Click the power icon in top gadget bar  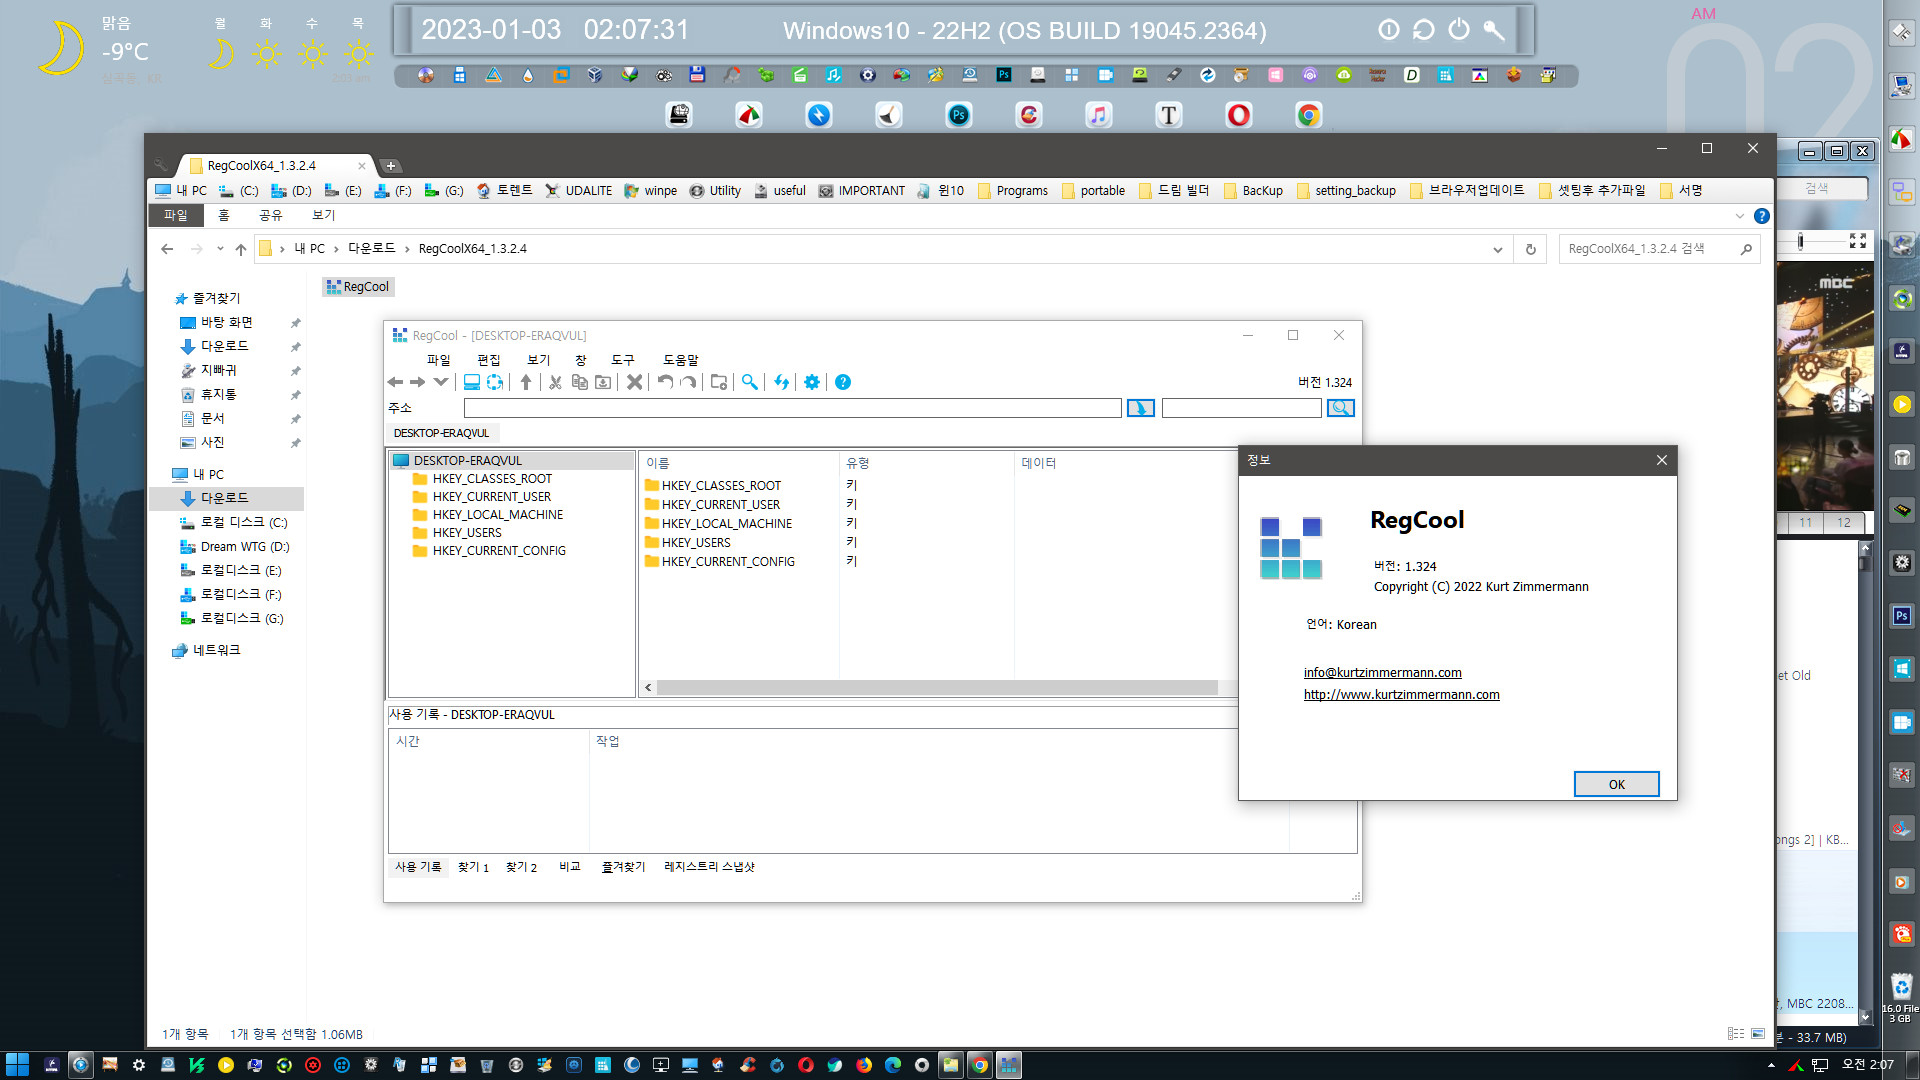(x=1459, y=30)
